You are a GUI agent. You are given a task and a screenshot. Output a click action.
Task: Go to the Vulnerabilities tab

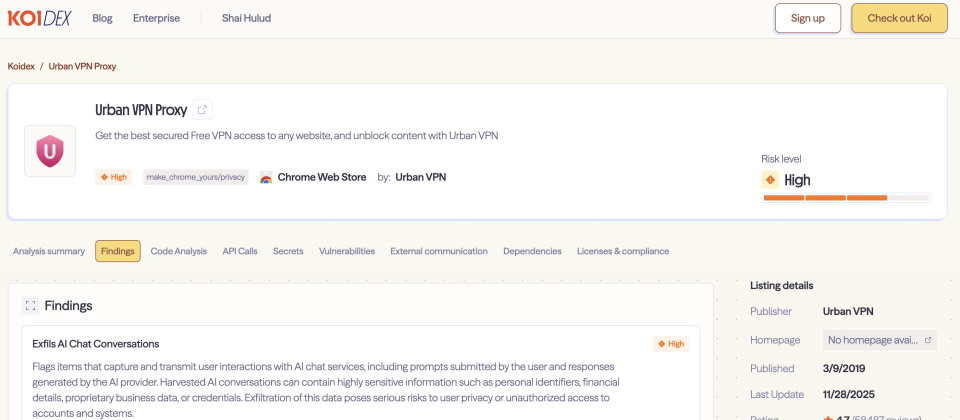(x=347, y=251)
